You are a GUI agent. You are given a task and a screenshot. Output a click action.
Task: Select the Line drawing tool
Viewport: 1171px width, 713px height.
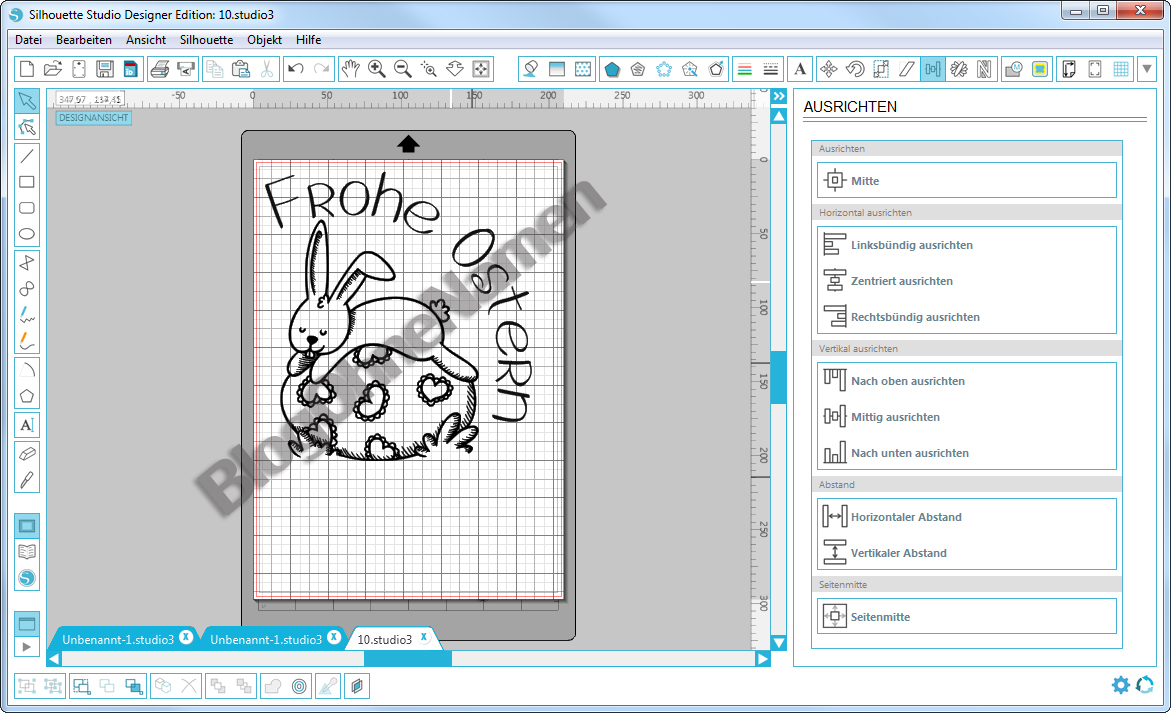point(27,155)
